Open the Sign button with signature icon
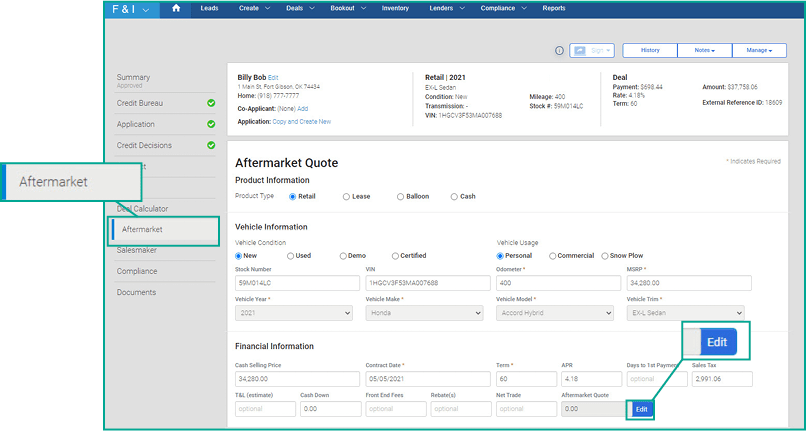806x431 pixels. tap(592, 50)
